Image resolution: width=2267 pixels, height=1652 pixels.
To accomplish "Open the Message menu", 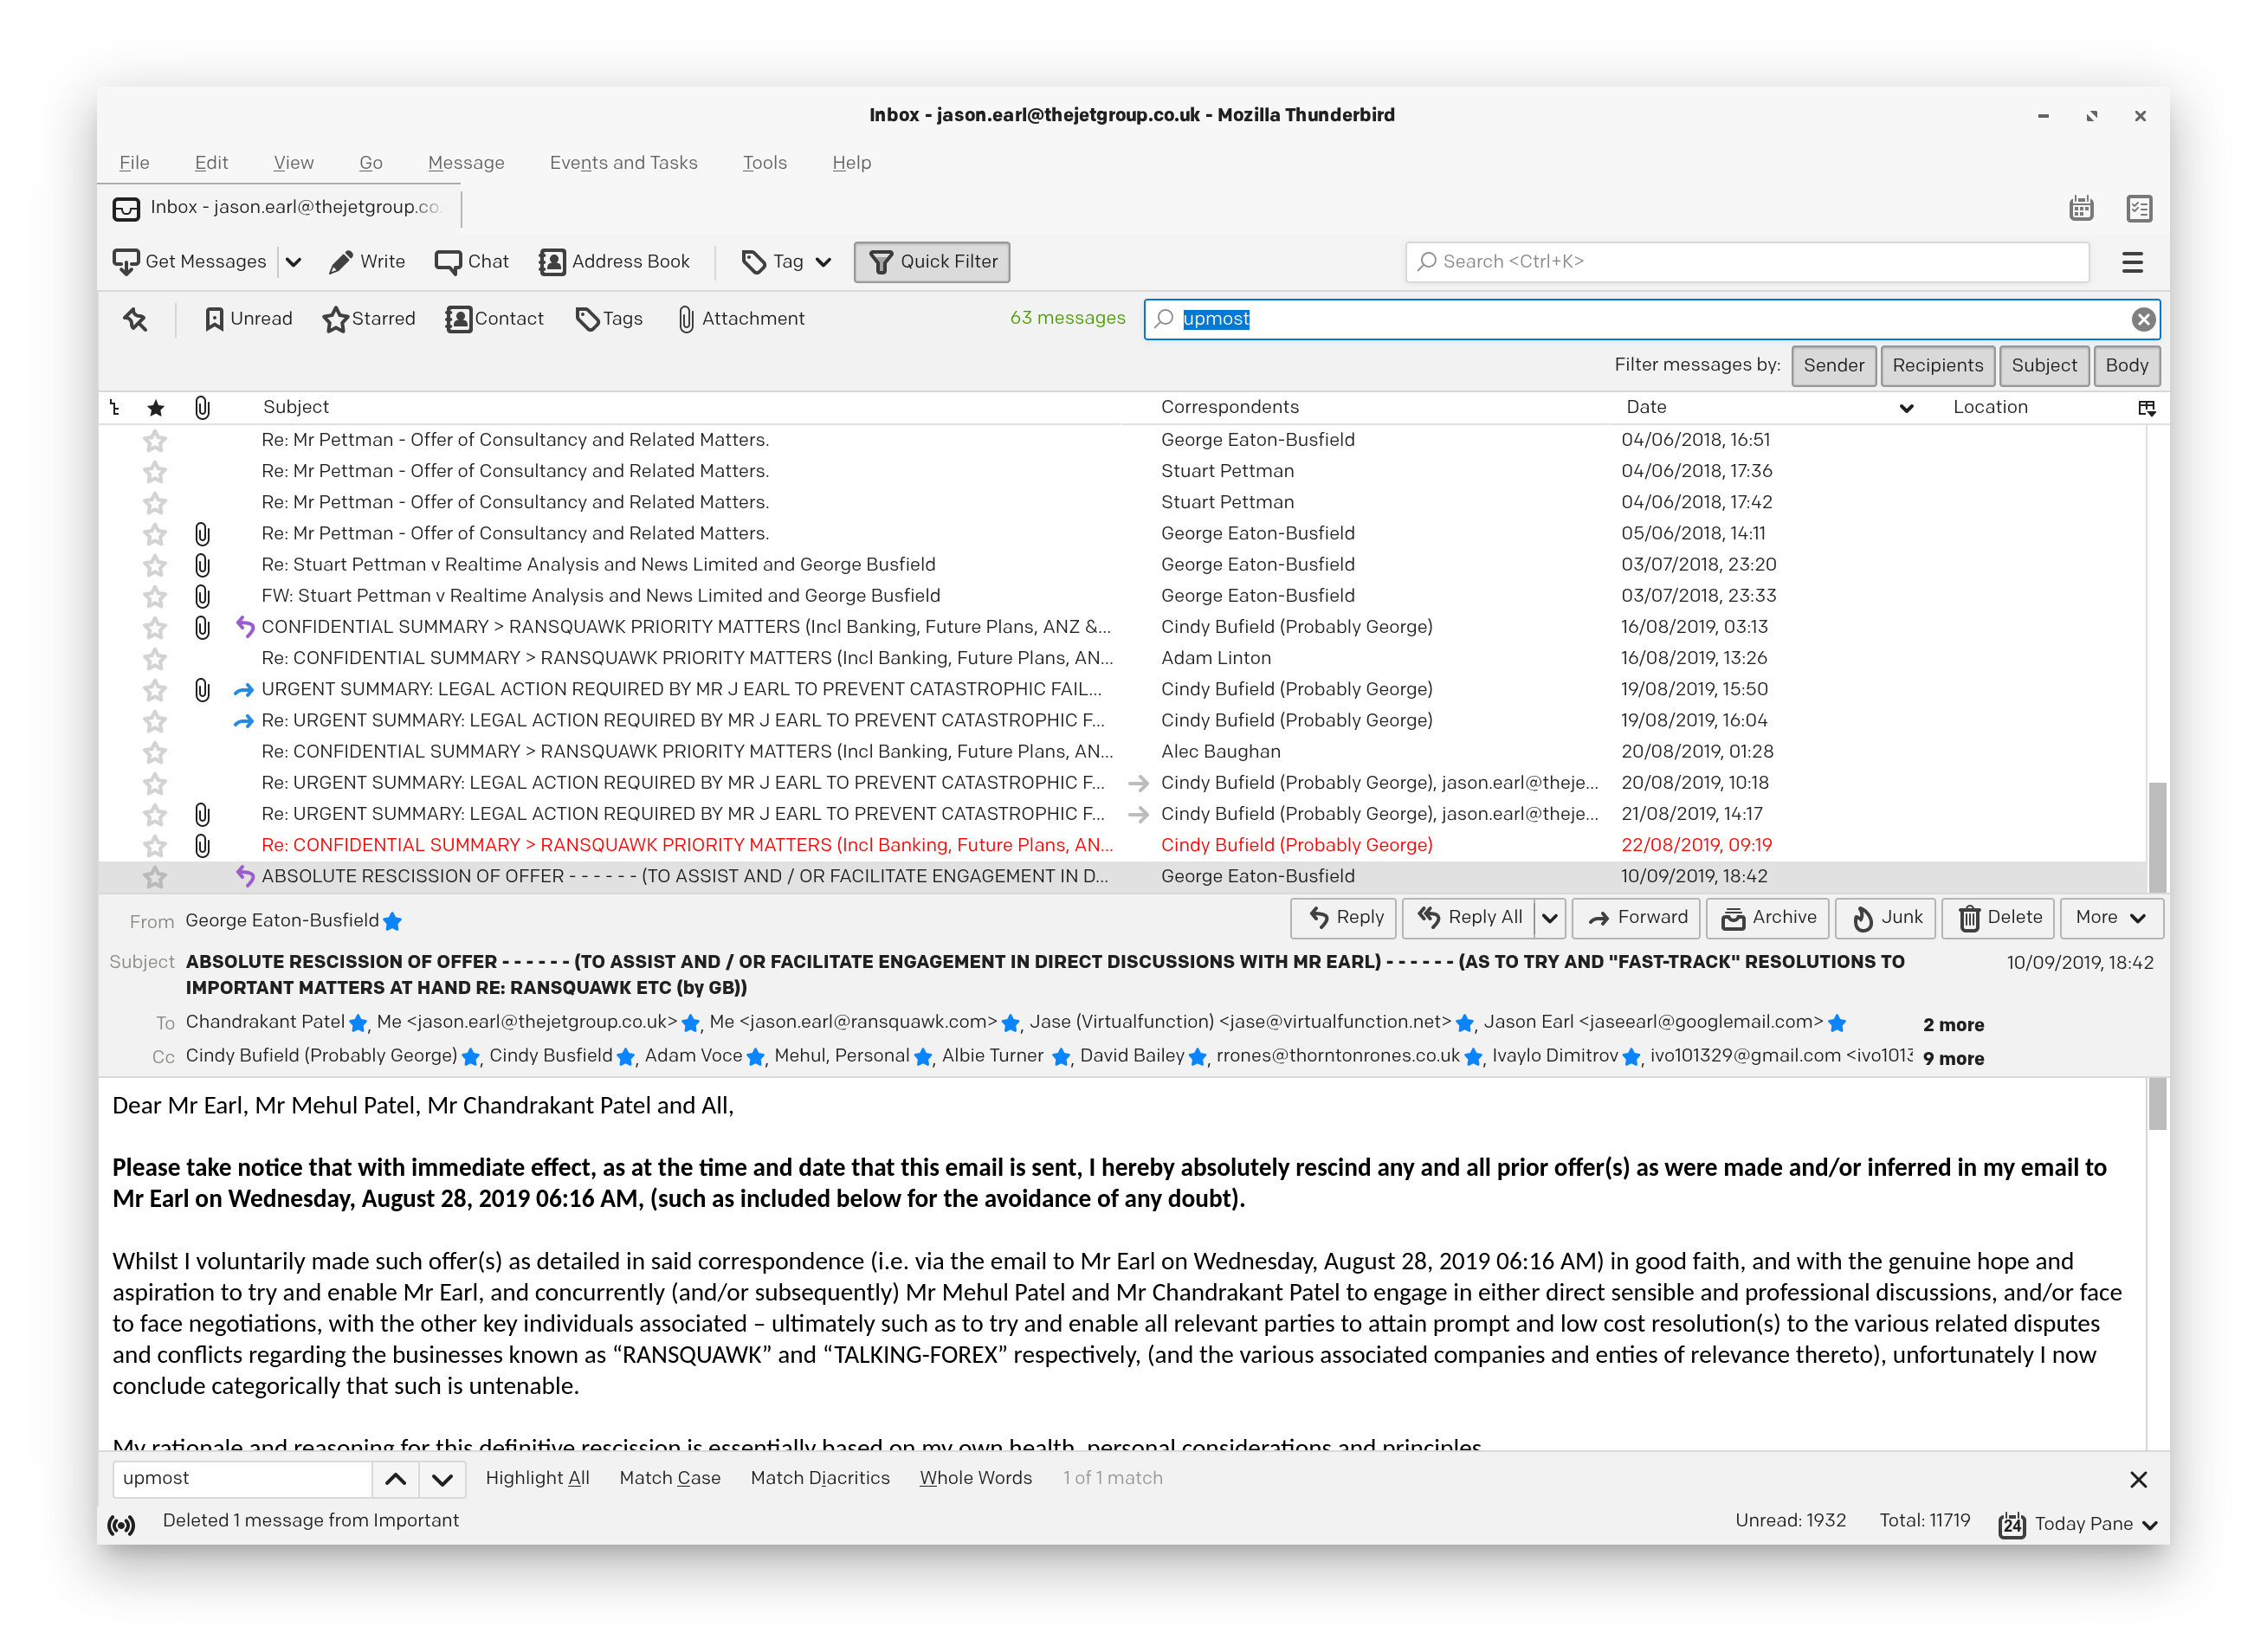I will click(466, 163).
